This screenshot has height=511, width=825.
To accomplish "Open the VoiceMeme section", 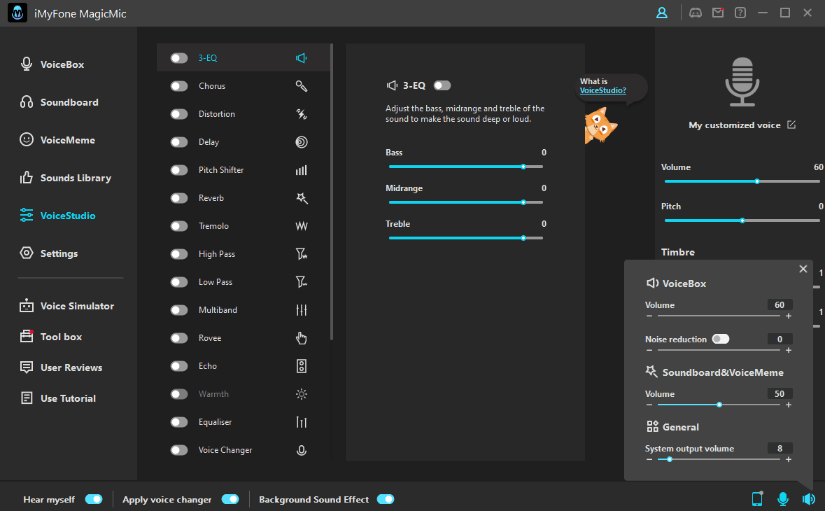I will tap(57, 140).
